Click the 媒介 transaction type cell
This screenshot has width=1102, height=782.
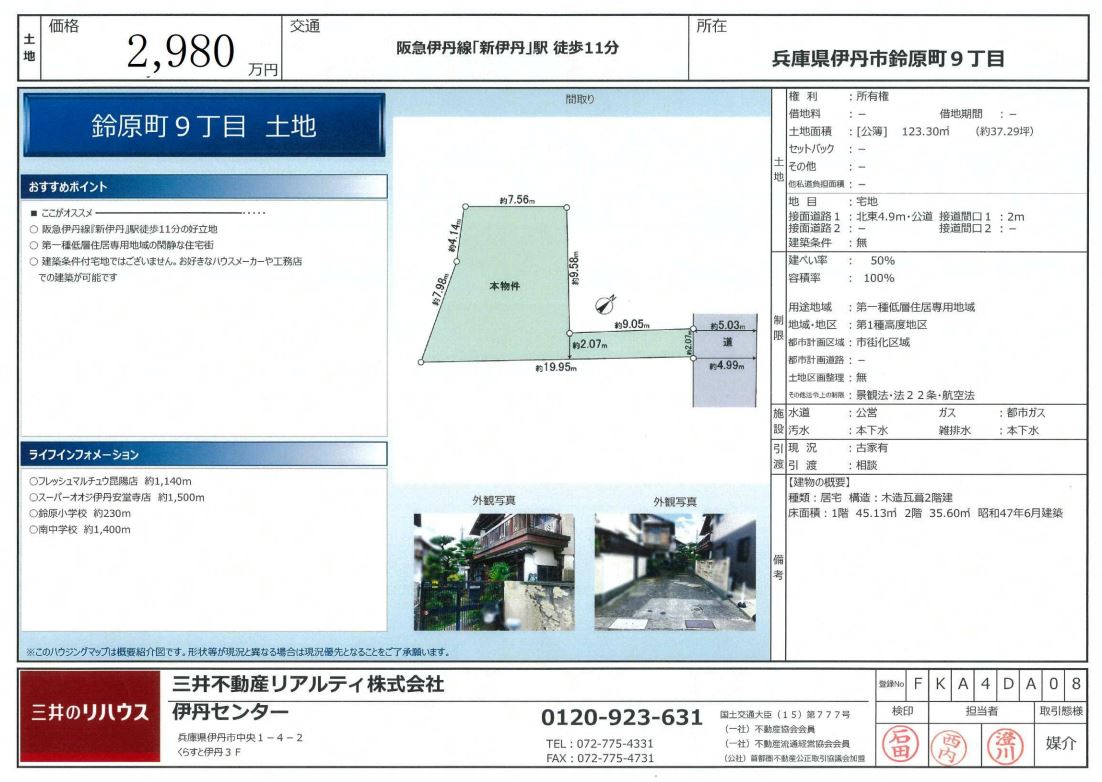pyautogui.click(x=1061, y=743)
